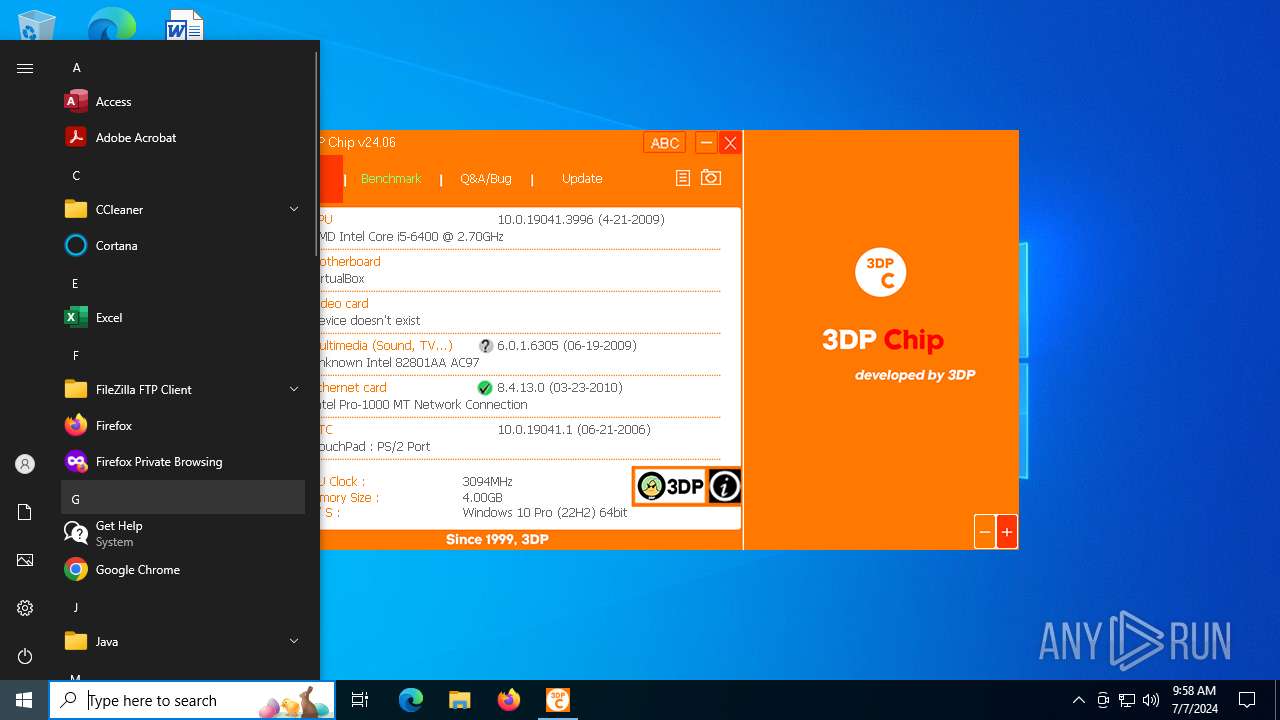Click the Video card label link
The image size is (1280, 720).
click(x=344, y=303)
